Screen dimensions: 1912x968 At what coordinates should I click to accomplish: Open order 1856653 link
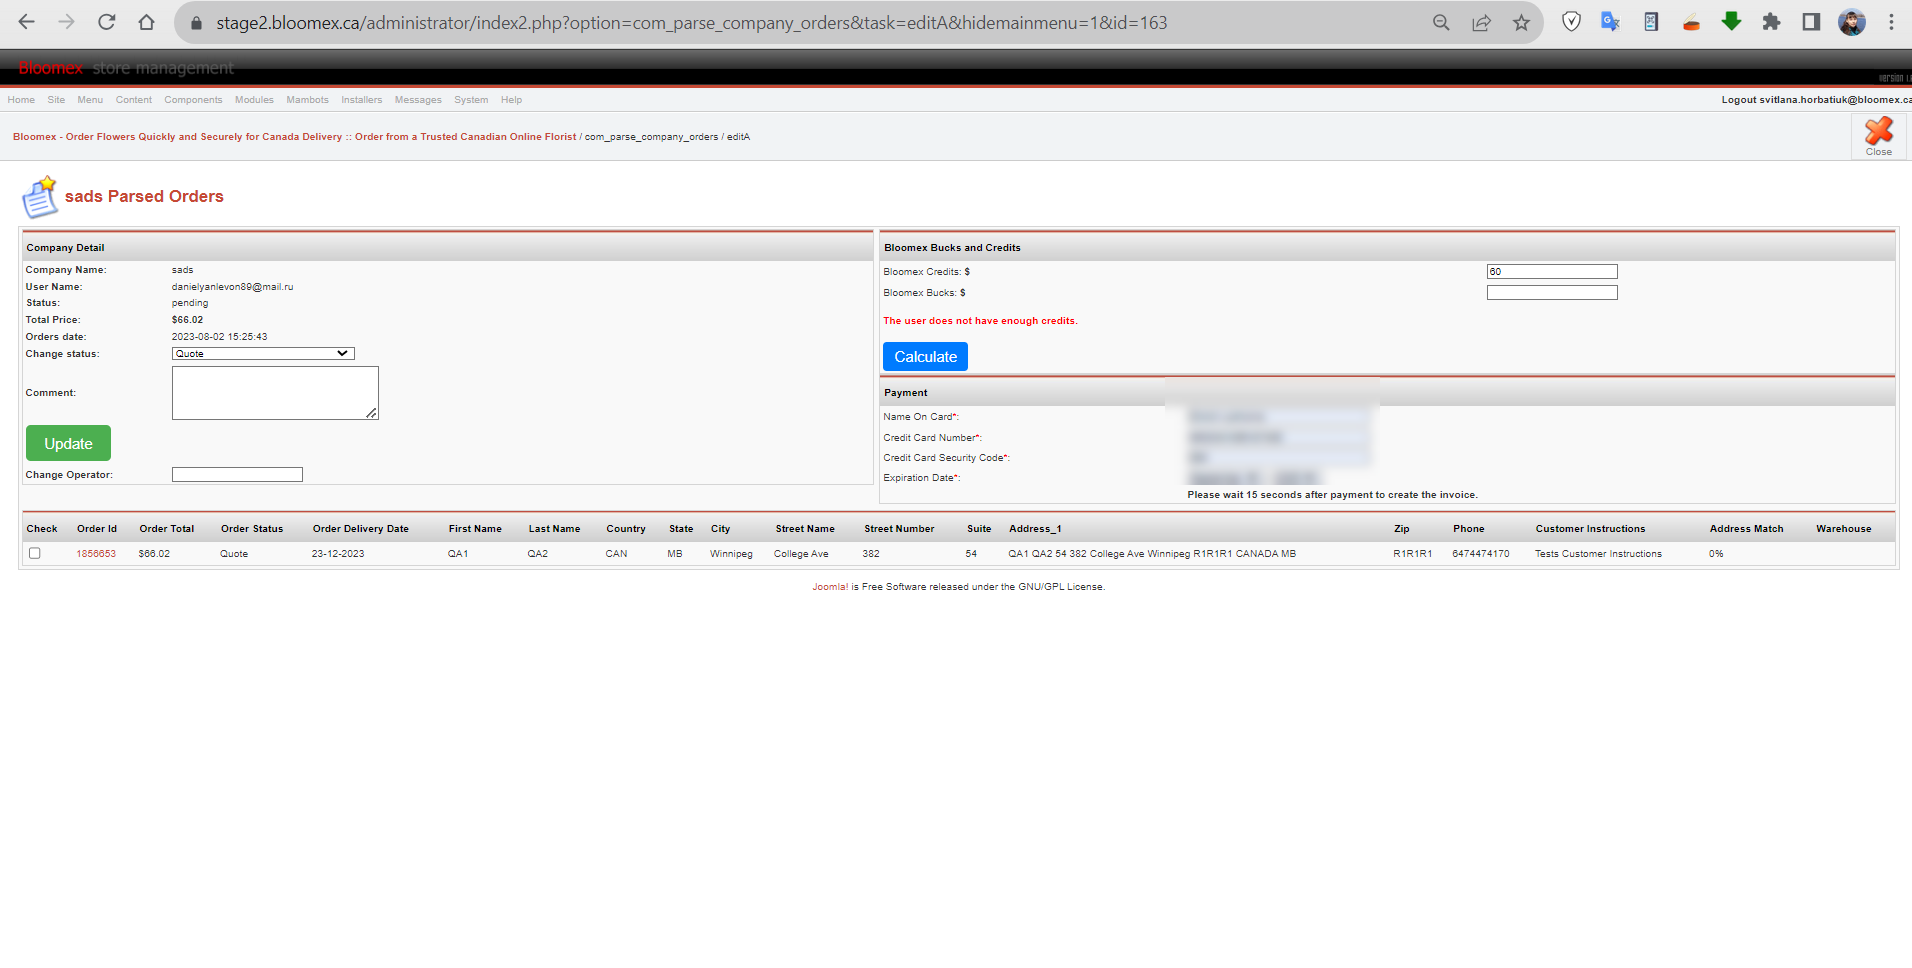click(96, 554)
